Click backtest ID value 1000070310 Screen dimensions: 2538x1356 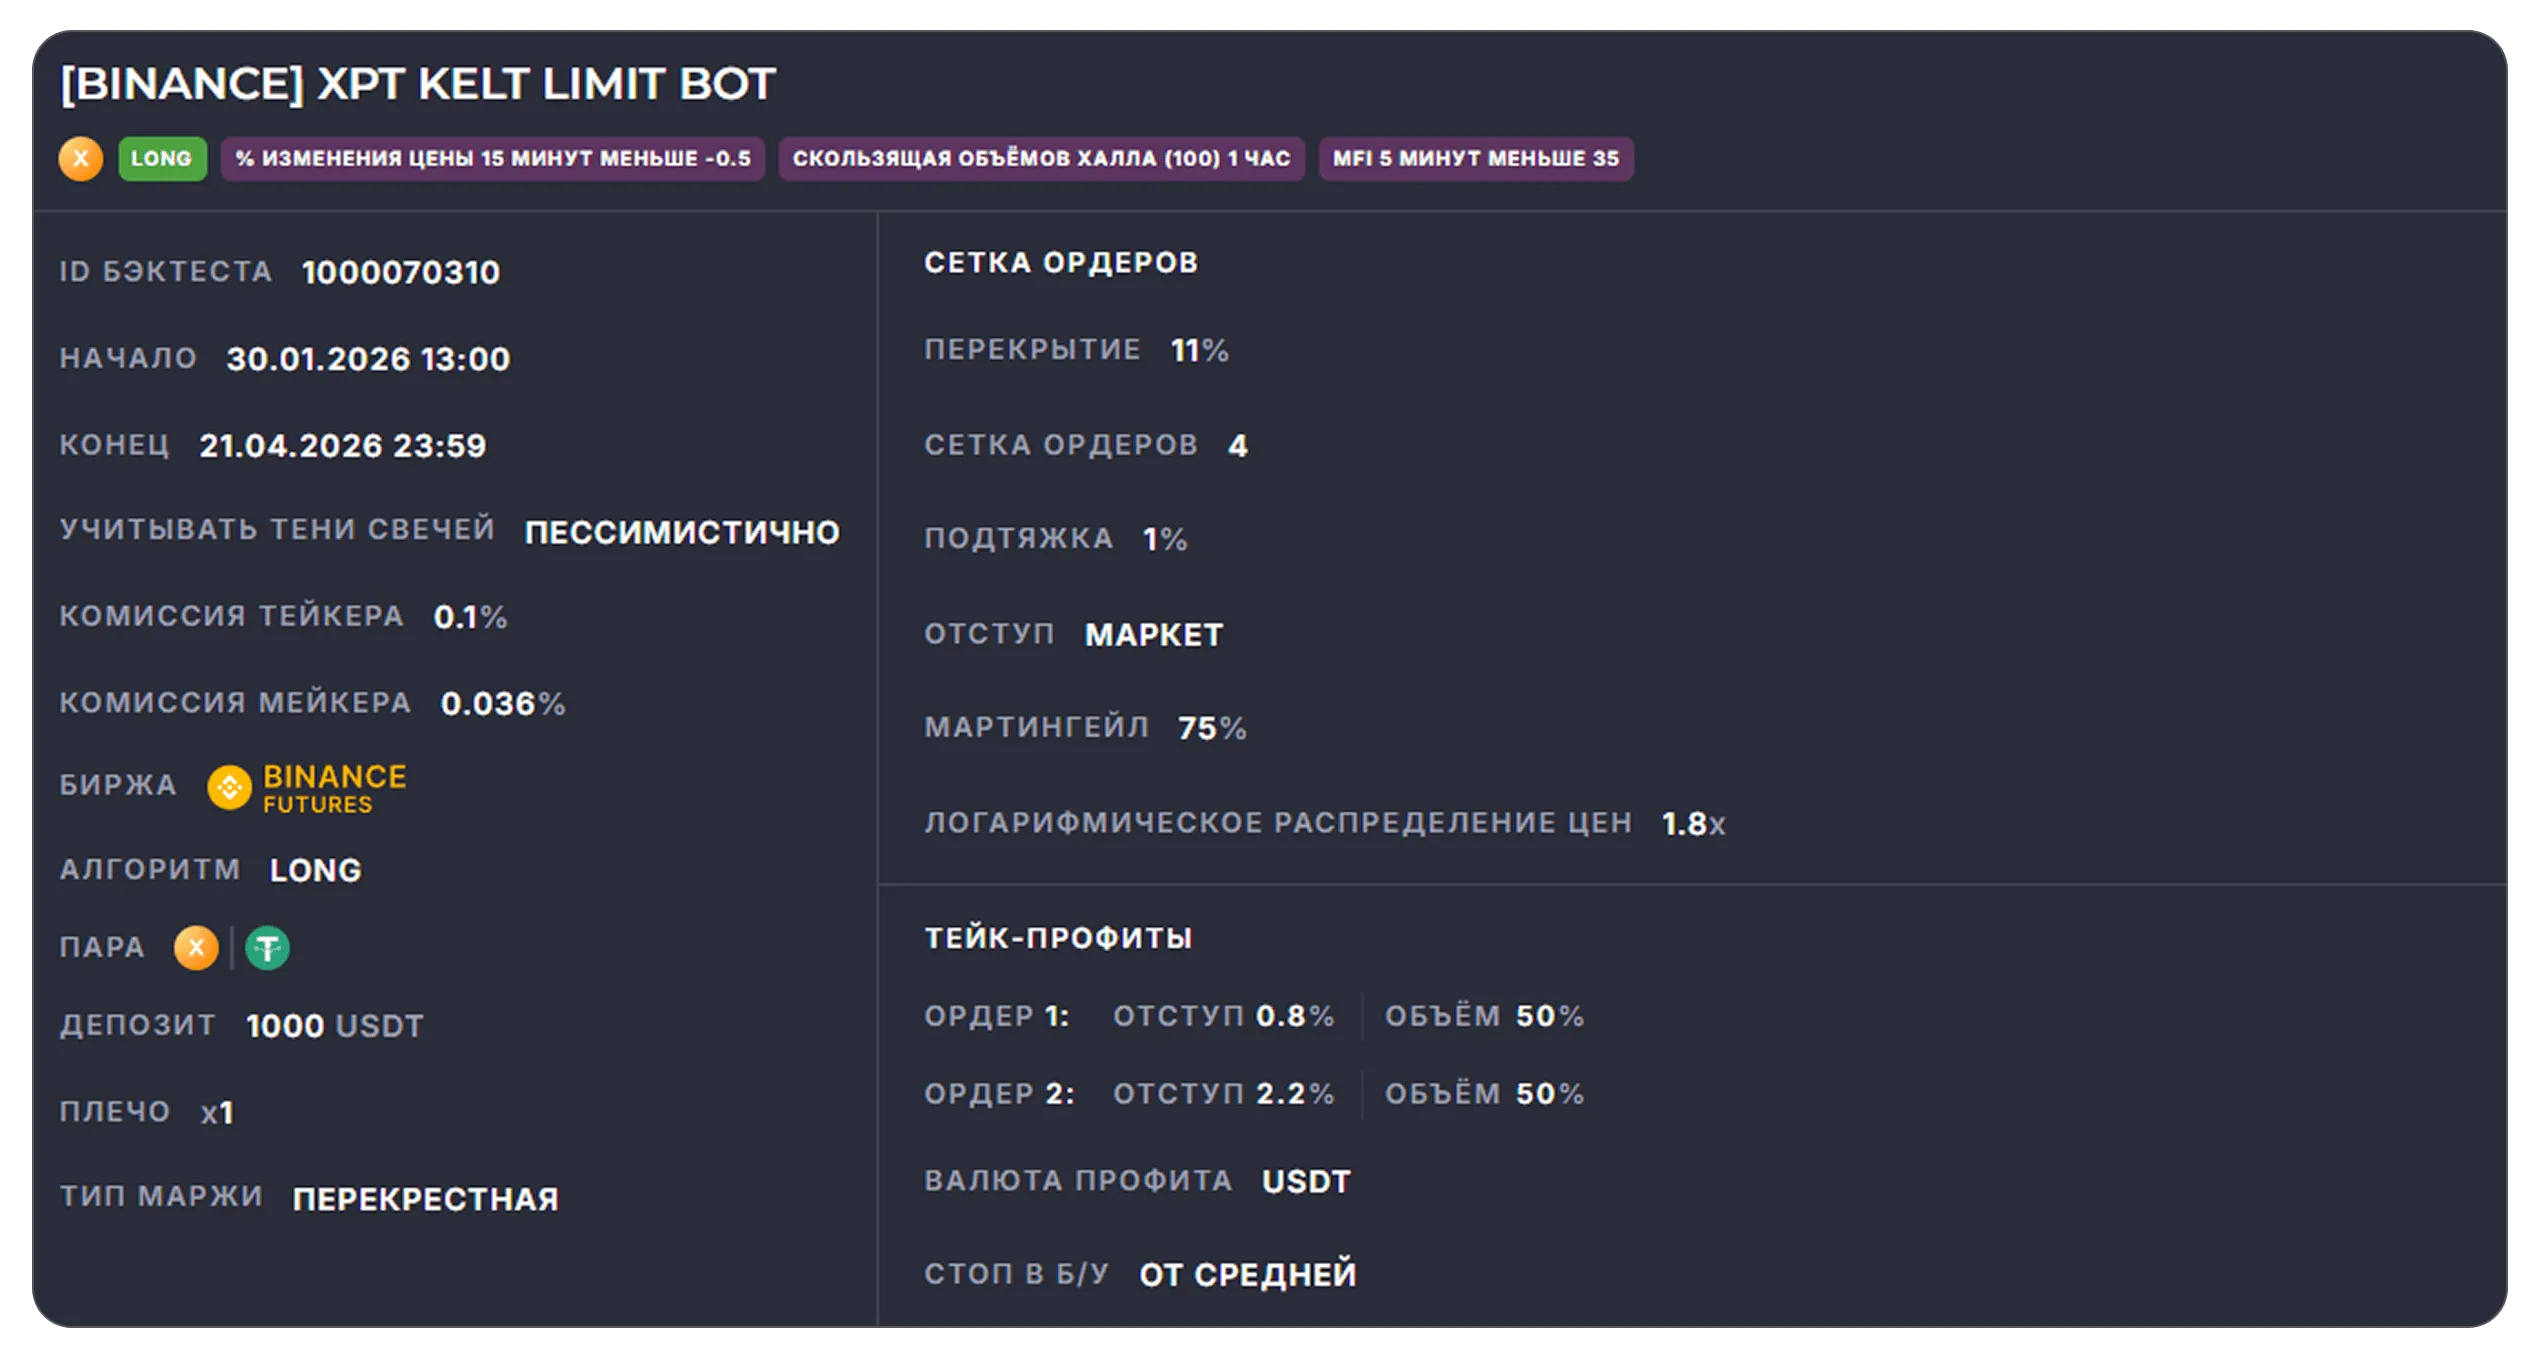tap(401, 272)
